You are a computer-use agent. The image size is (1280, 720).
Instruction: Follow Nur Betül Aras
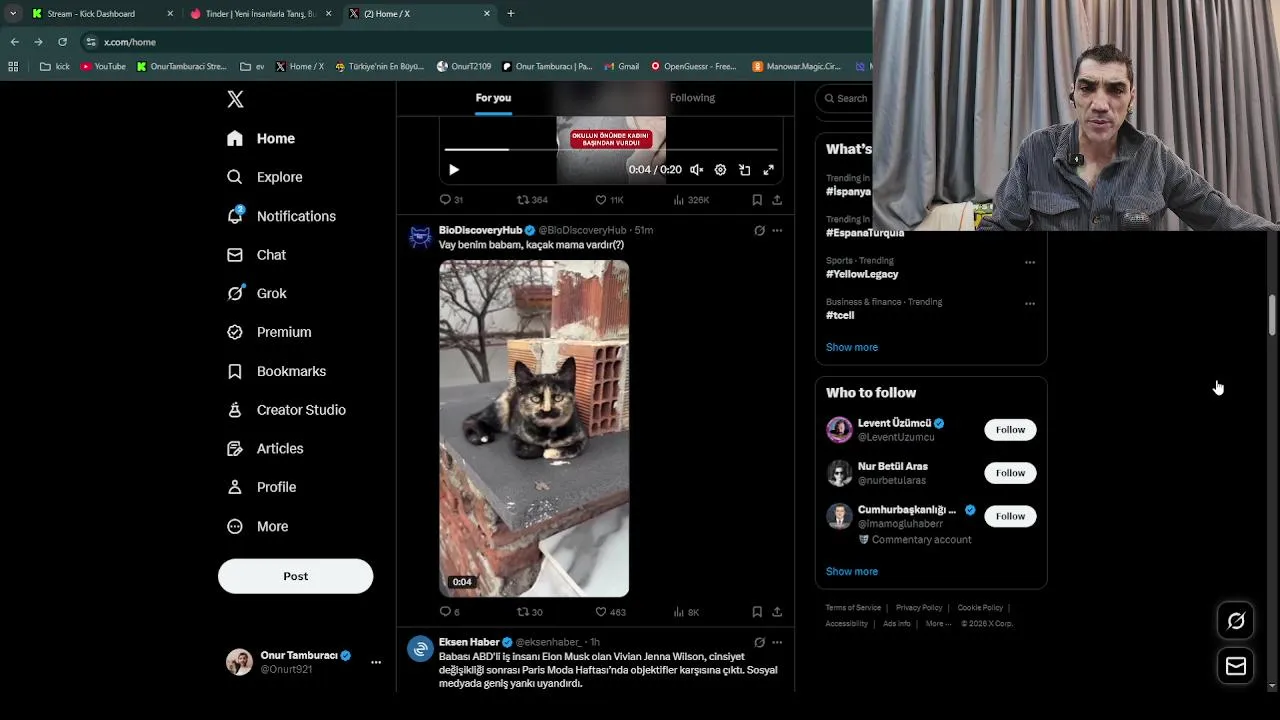[x=1010, y=473]
